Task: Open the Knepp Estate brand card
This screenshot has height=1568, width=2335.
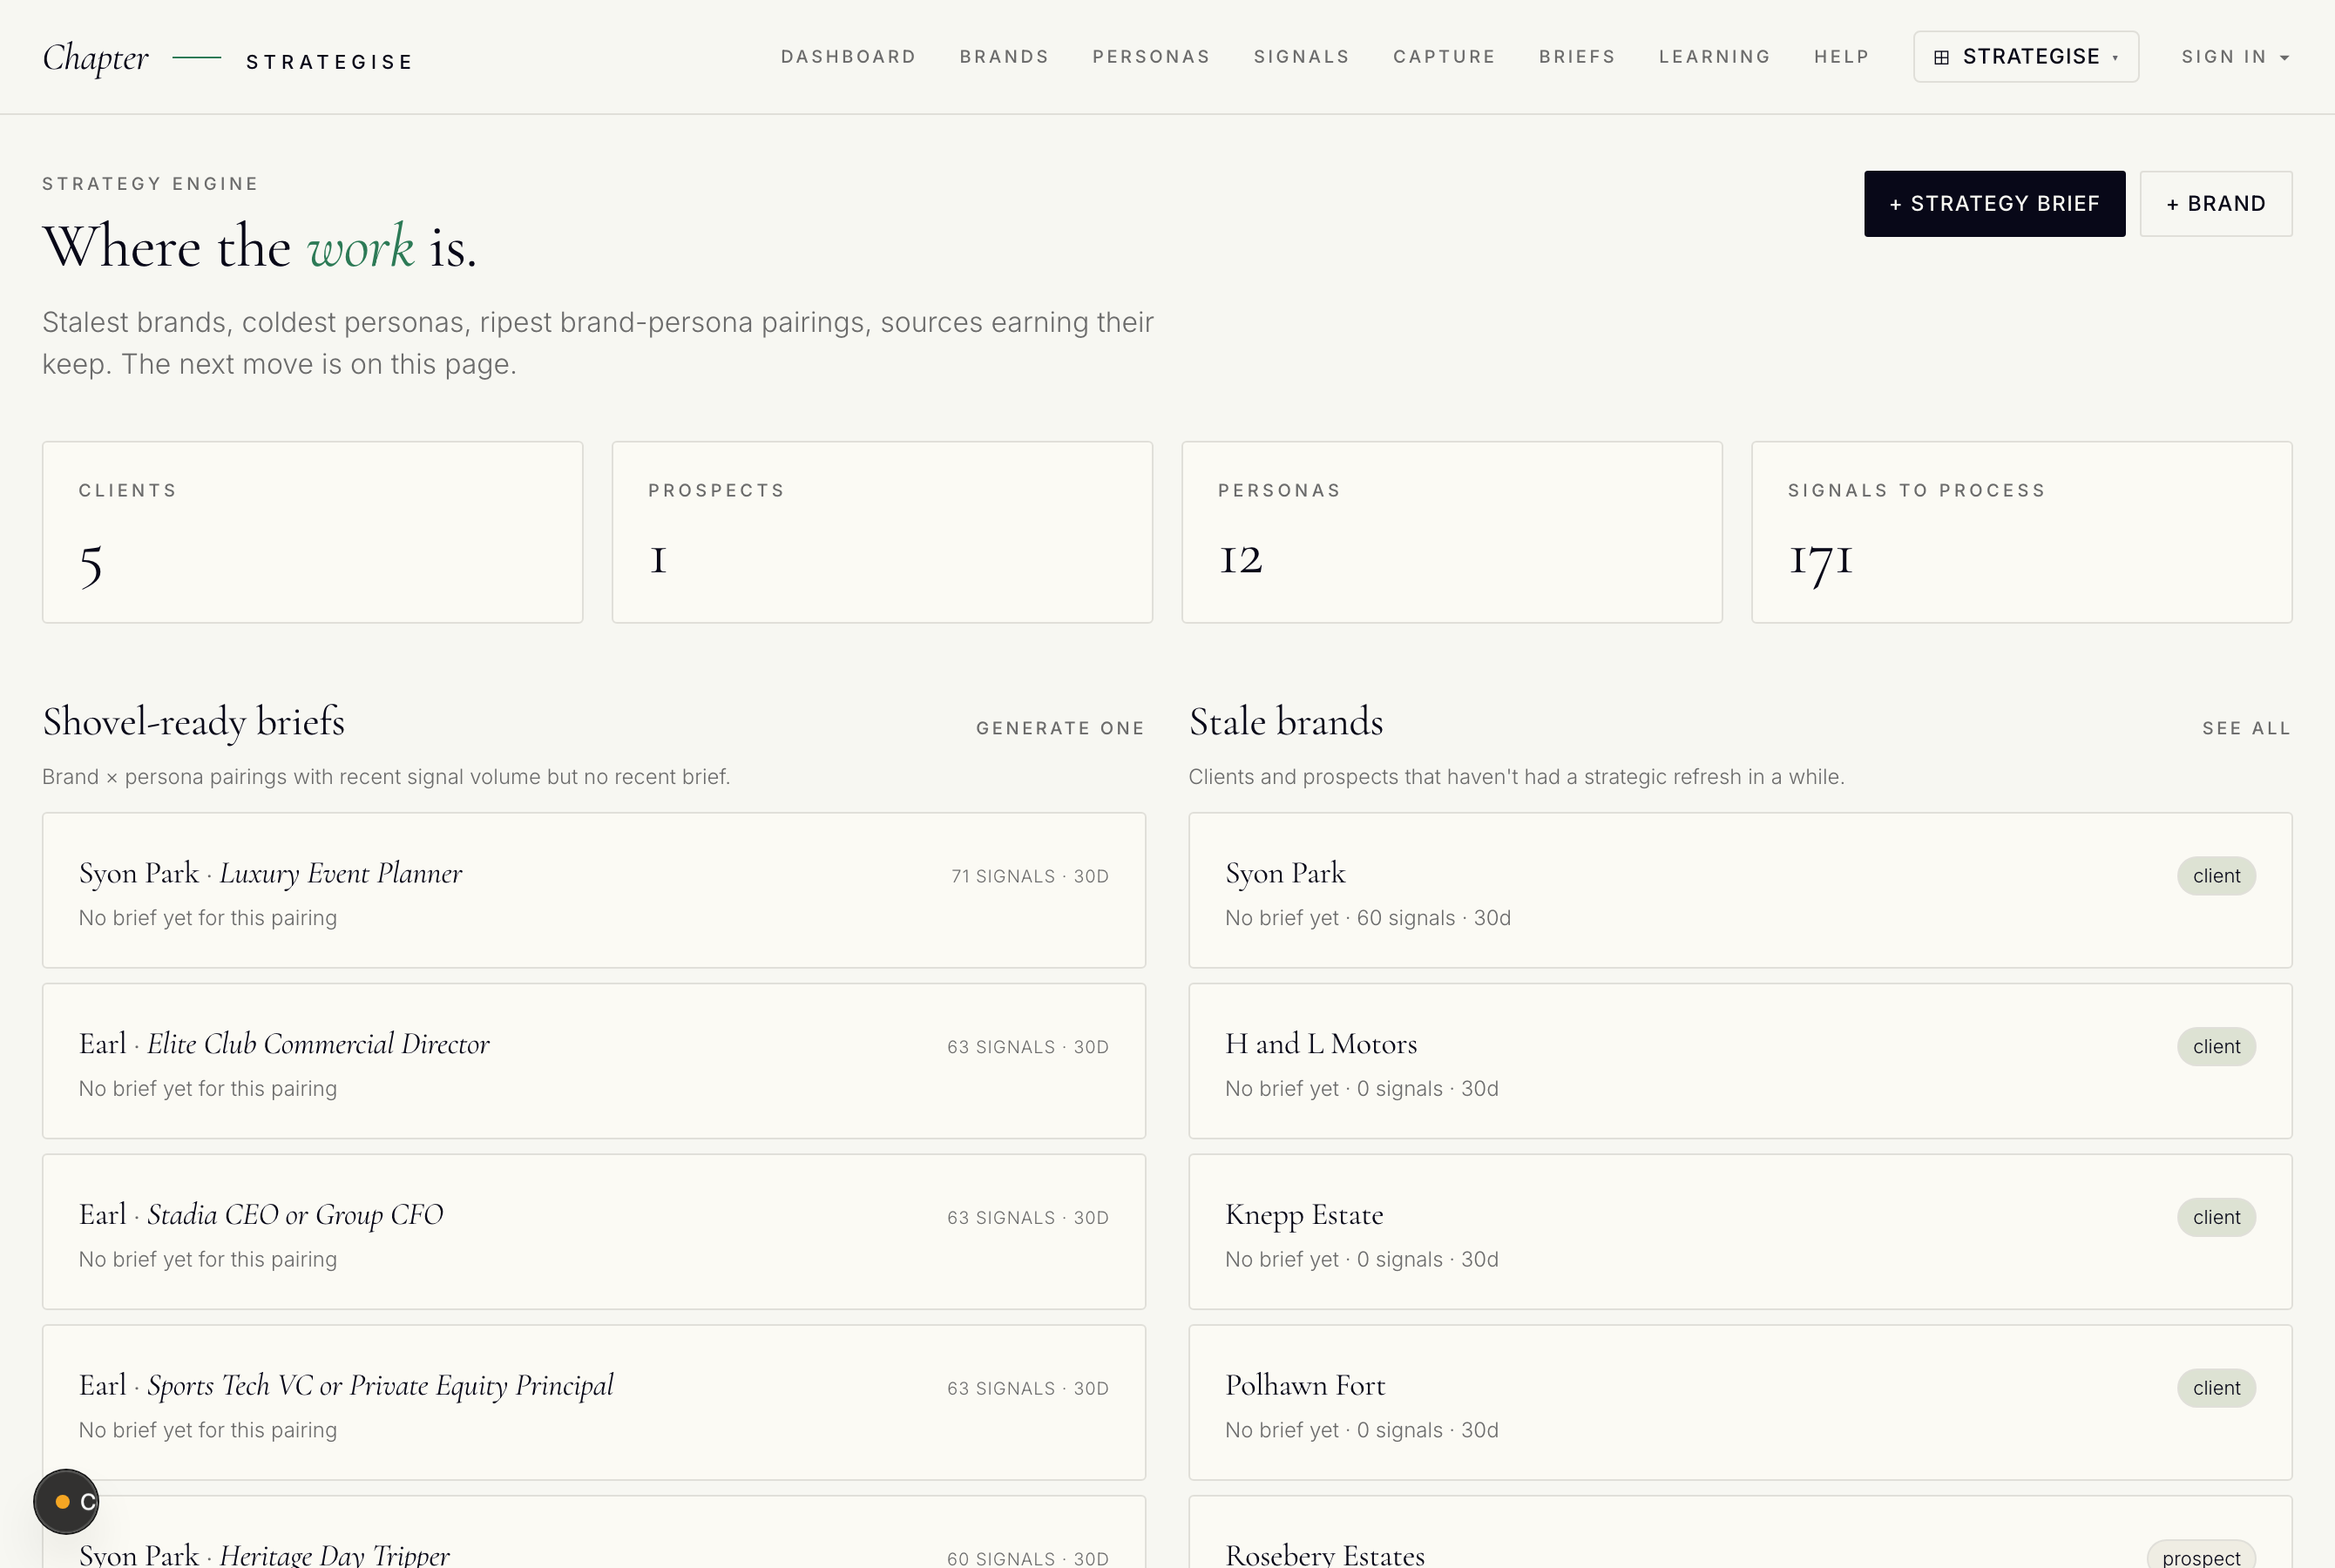Action: 1739,1232
